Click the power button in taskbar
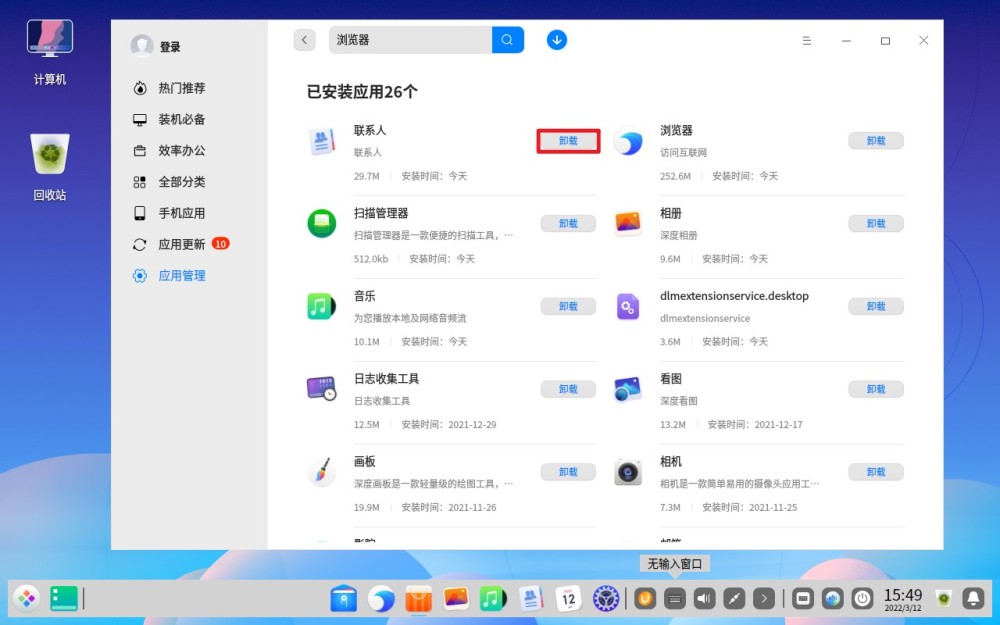The image size is (1000, 625). click(x=862, y=598)
